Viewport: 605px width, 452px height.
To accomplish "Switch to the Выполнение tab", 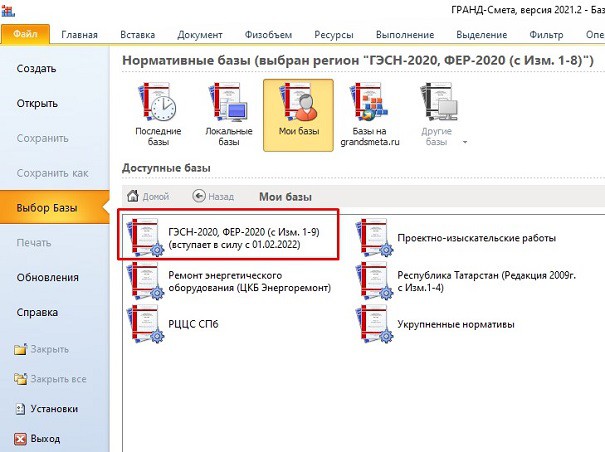I will (405, 35).
